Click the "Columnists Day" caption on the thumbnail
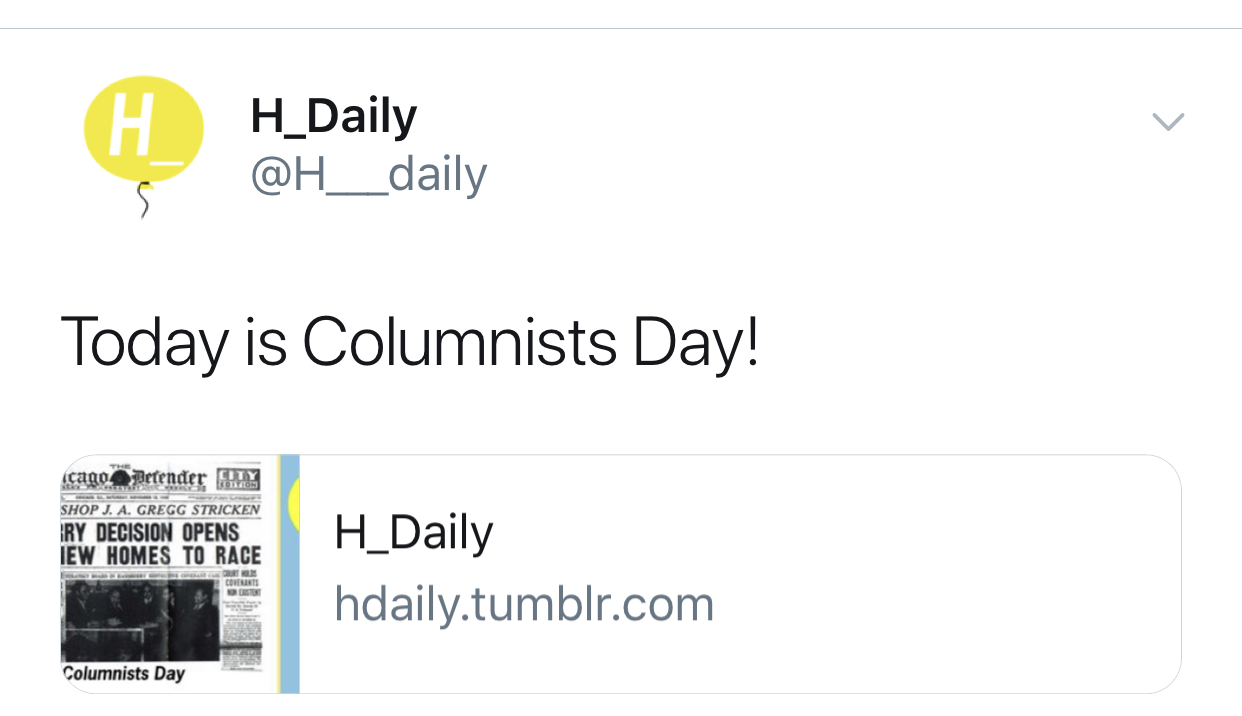 coord(124,673)
